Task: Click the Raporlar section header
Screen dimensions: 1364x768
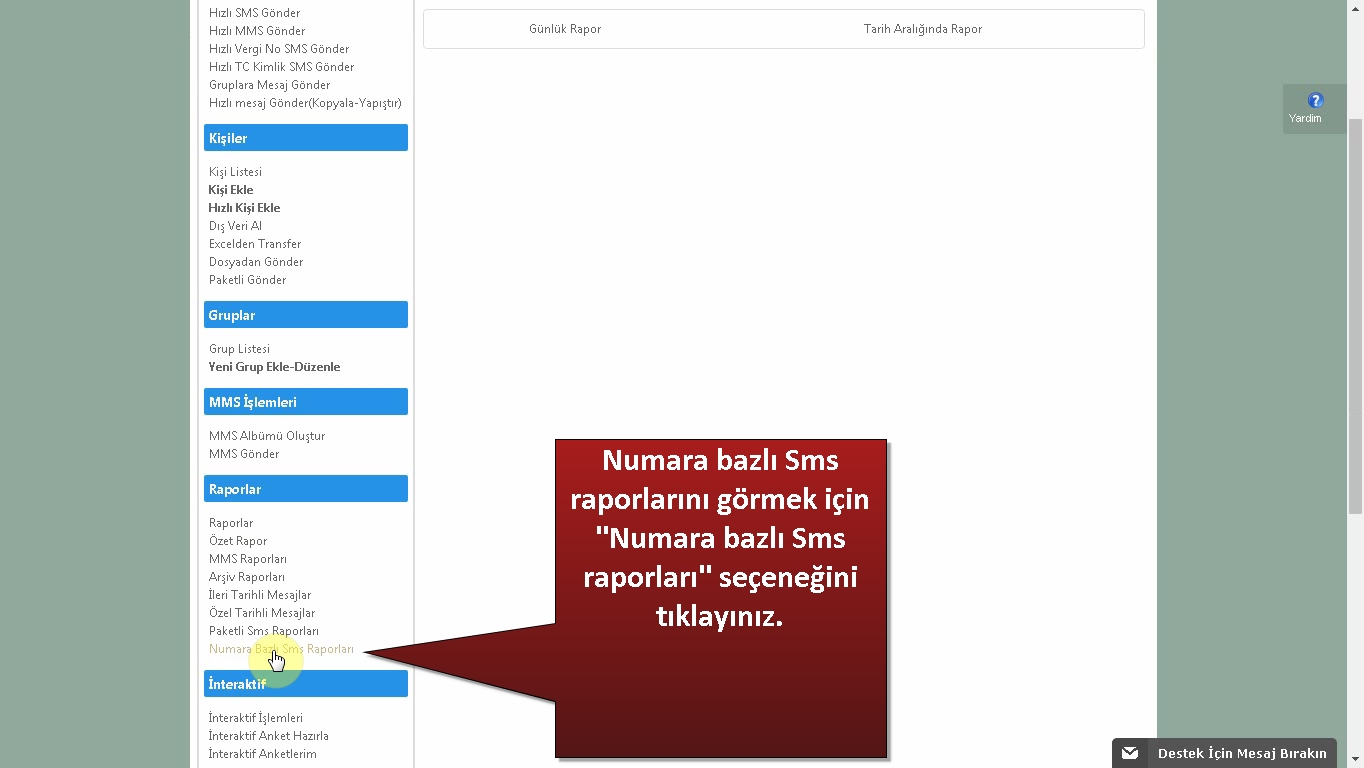Action: pyautogui.click(x=305, y=489)
